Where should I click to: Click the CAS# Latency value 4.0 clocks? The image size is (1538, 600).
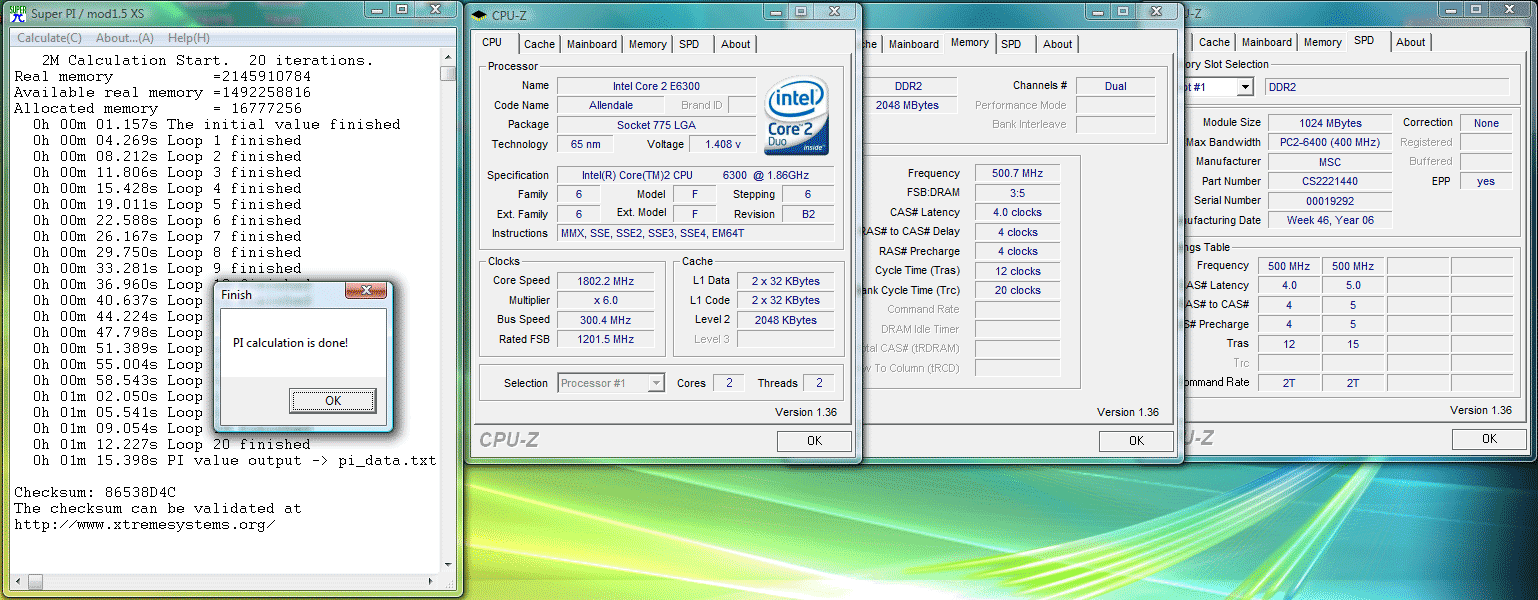click(1017, 212)
